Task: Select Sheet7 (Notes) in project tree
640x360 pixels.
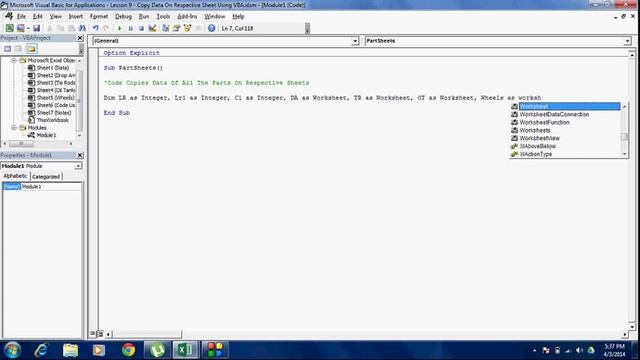Action: [53, 113]
